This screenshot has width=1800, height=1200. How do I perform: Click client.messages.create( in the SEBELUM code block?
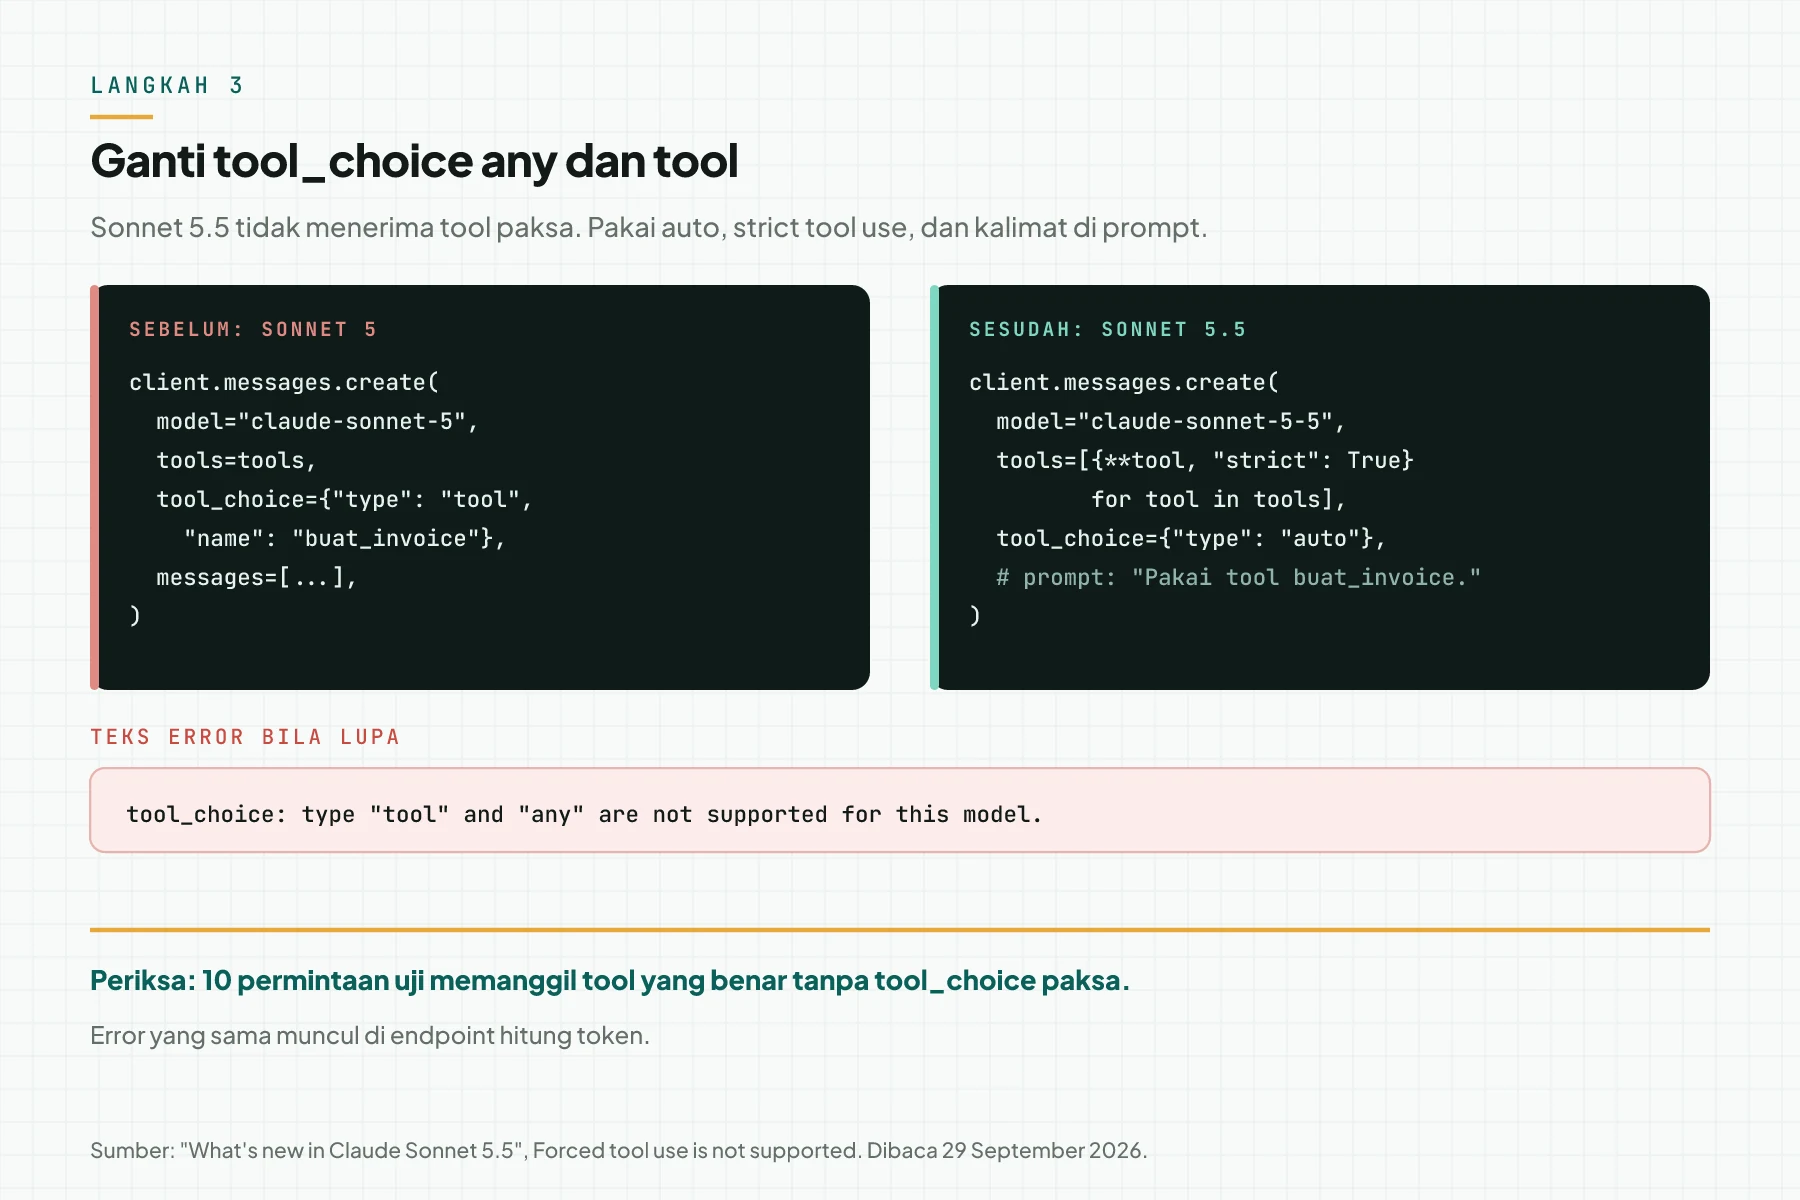[x=284, y=383]
